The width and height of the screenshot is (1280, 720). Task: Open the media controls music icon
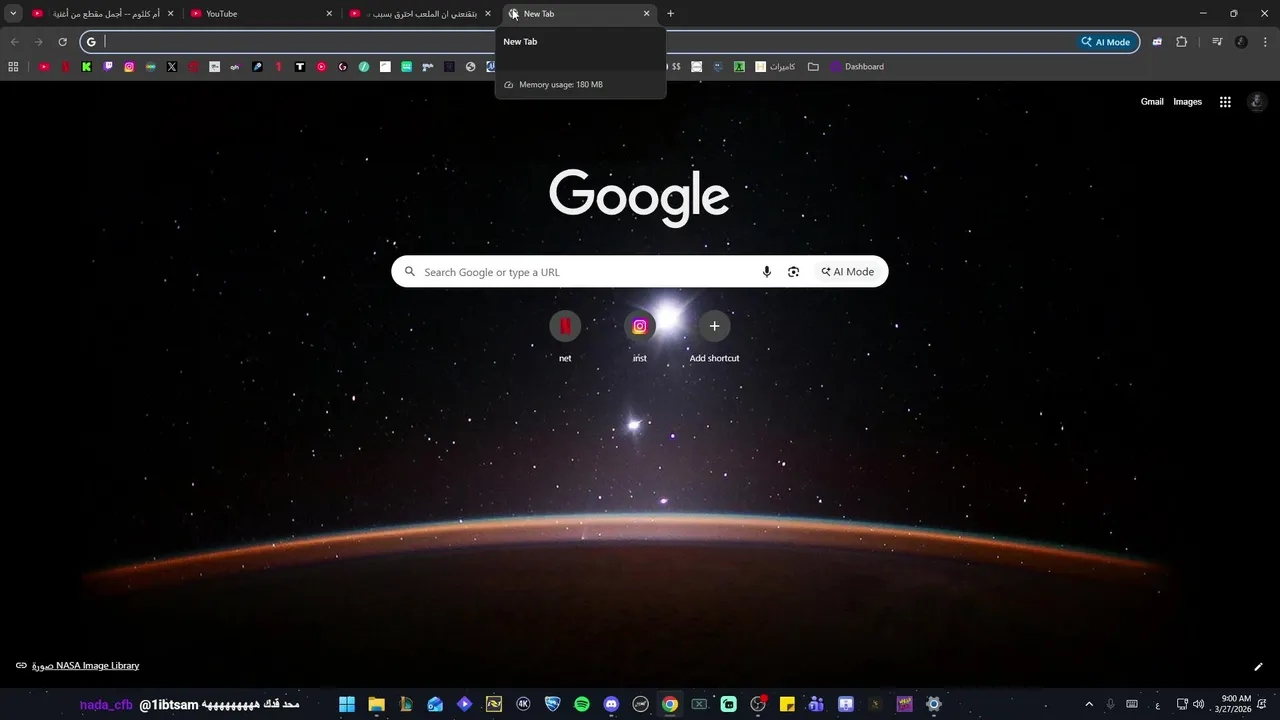pyautogui.click(x=1217, y=42)
